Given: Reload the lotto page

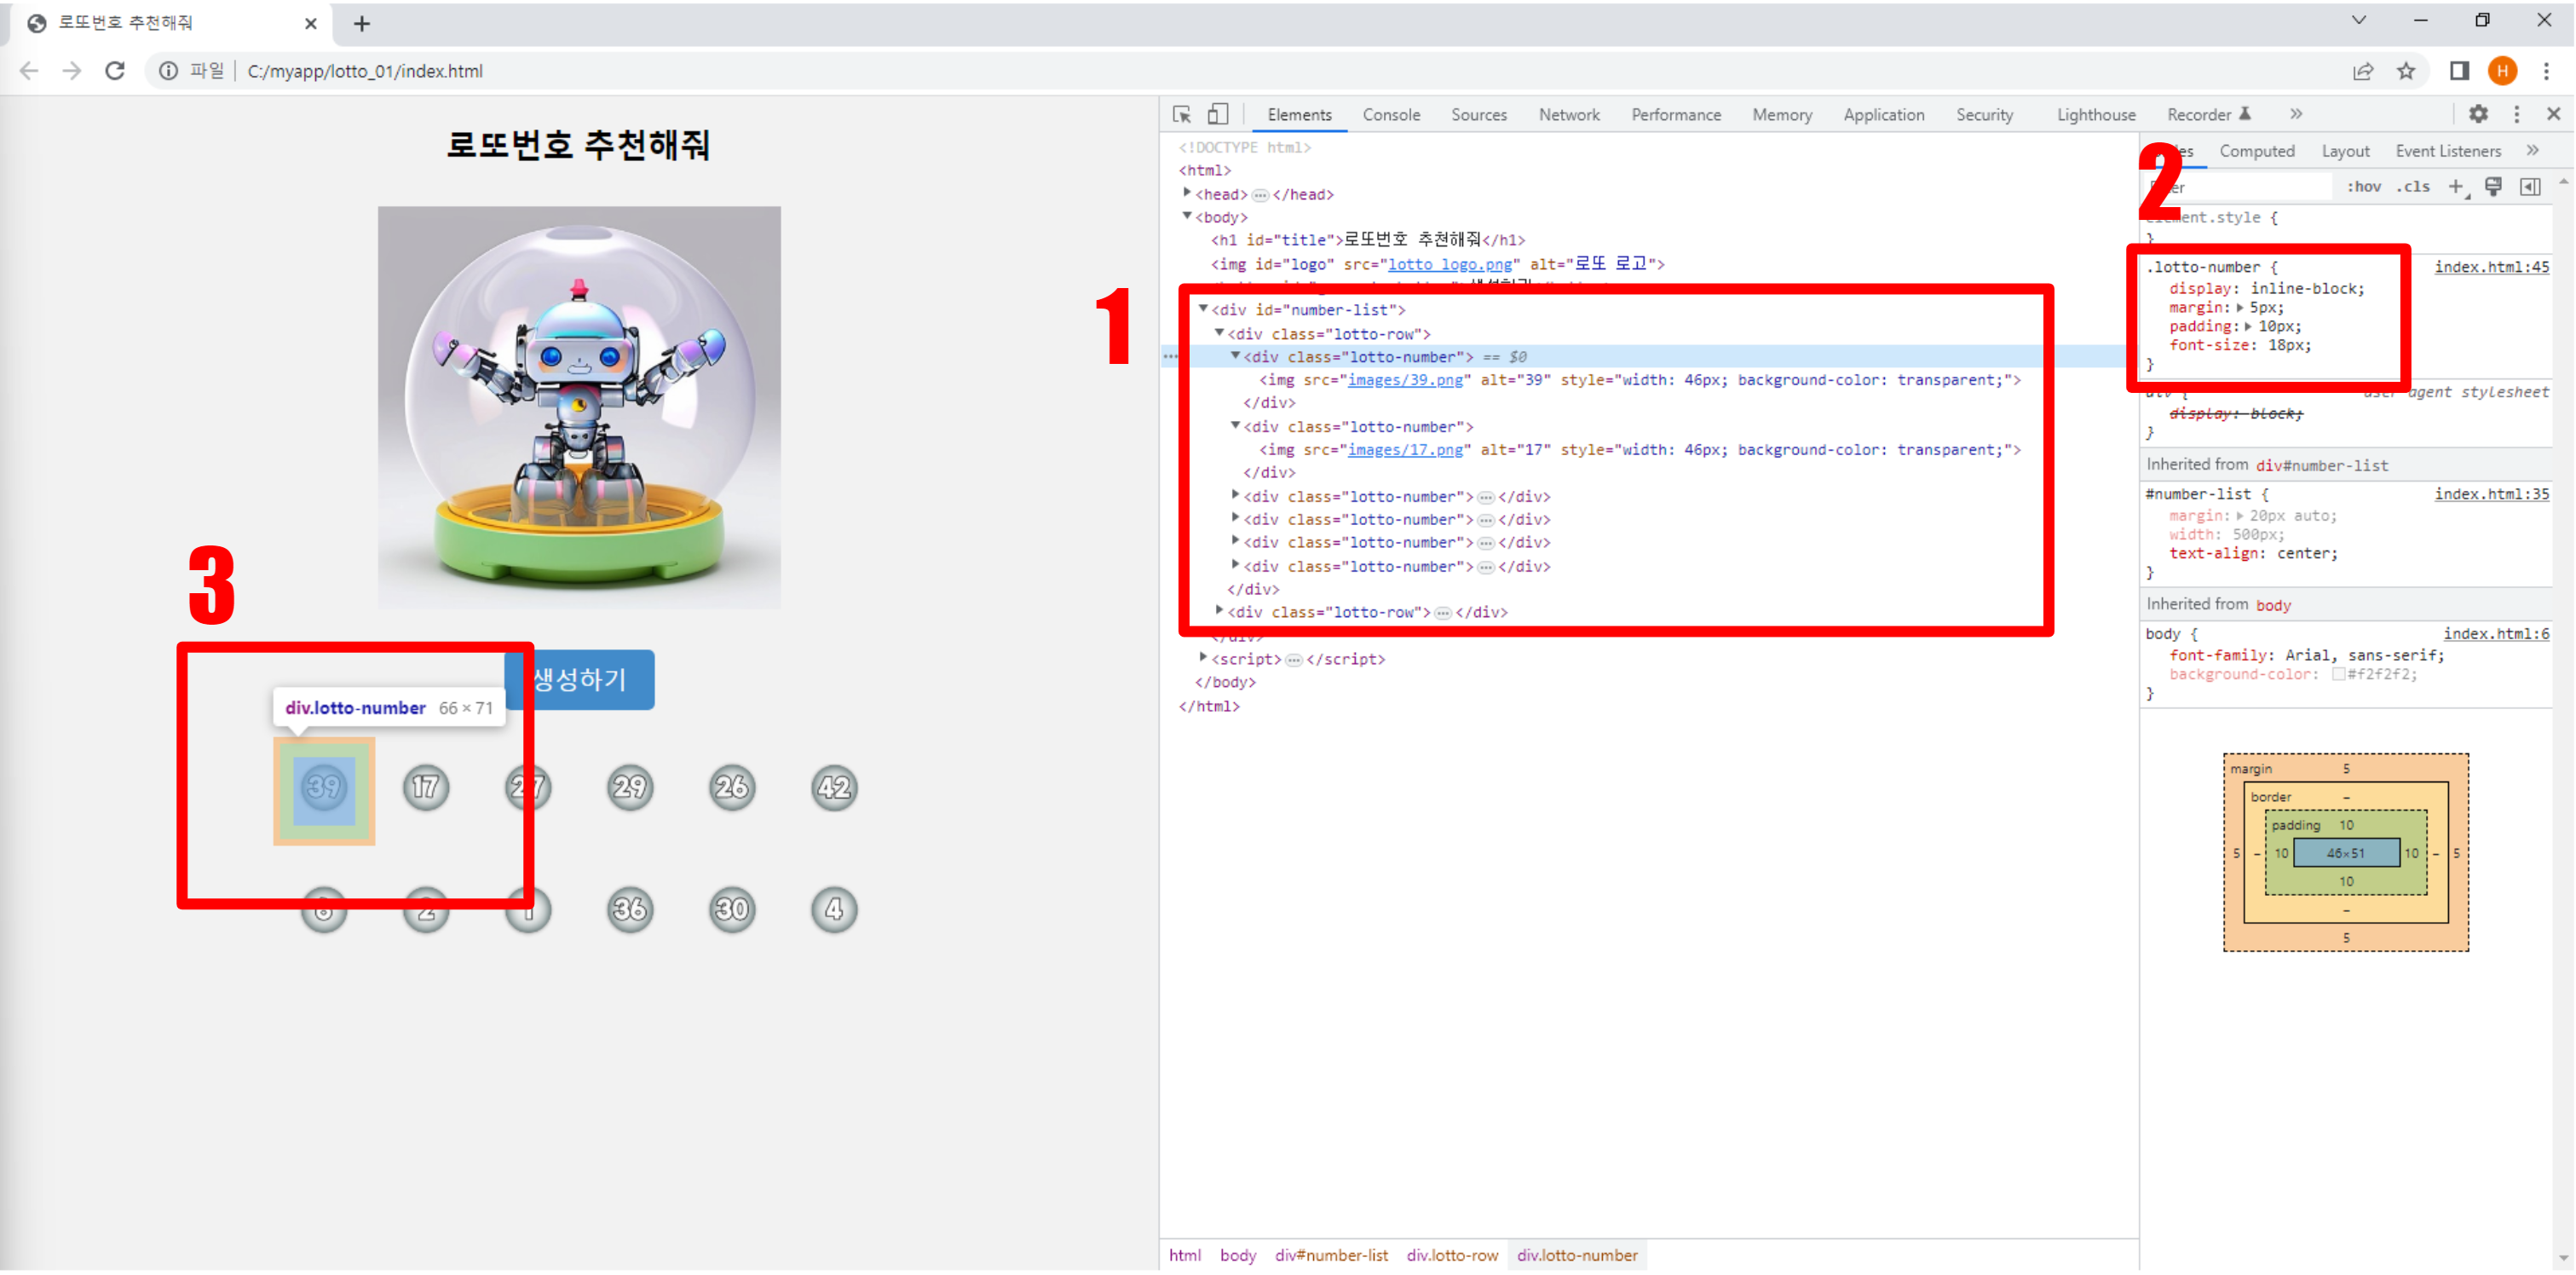Looking at the screenshot, I should pyautogui.click(x=115, y=71).
